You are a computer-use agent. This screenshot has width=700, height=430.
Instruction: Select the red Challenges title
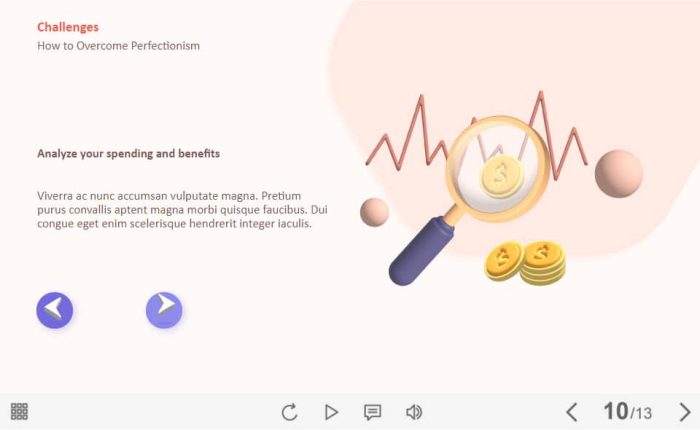point(68,27)
